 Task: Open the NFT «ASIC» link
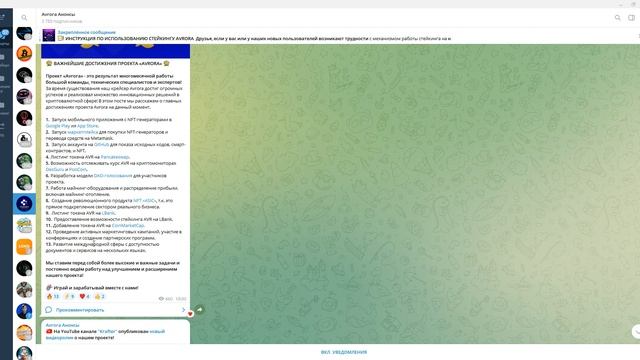pos(144,200)
